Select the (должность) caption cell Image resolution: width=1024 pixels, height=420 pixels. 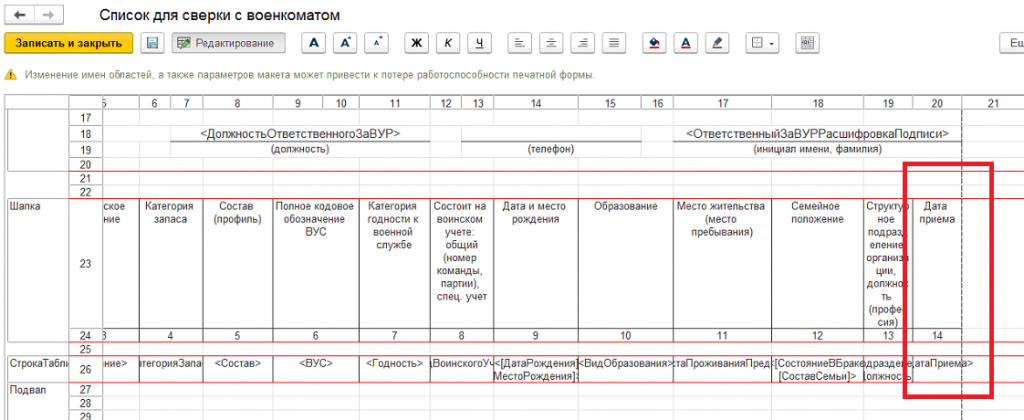300,150
